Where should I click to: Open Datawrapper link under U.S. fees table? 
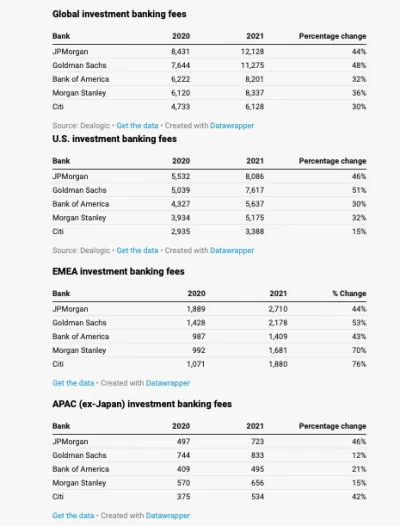coord(232,250)
